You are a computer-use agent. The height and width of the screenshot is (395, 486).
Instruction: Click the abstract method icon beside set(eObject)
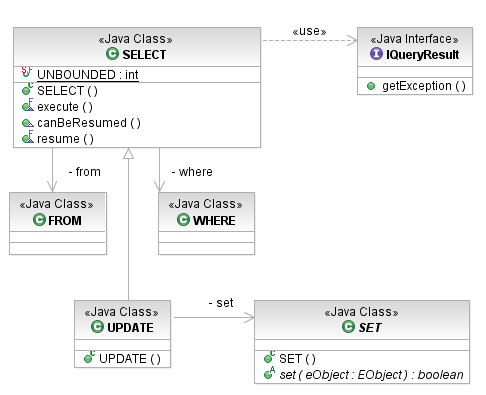tap(269, 373)
